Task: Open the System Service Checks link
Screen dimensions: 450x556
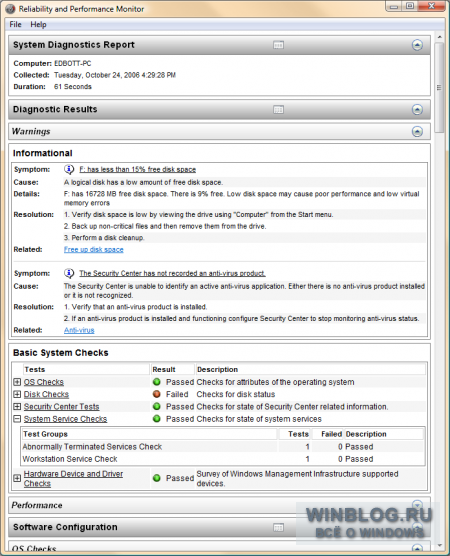Action: pyautogui.click(x=65, y=419)
